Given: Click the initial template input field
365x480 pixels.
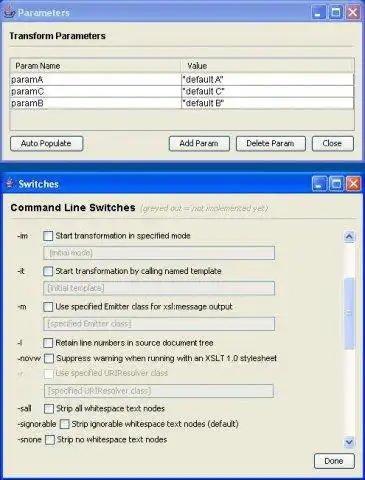Looking at the screenshot, I should click(x=159, y=288).
